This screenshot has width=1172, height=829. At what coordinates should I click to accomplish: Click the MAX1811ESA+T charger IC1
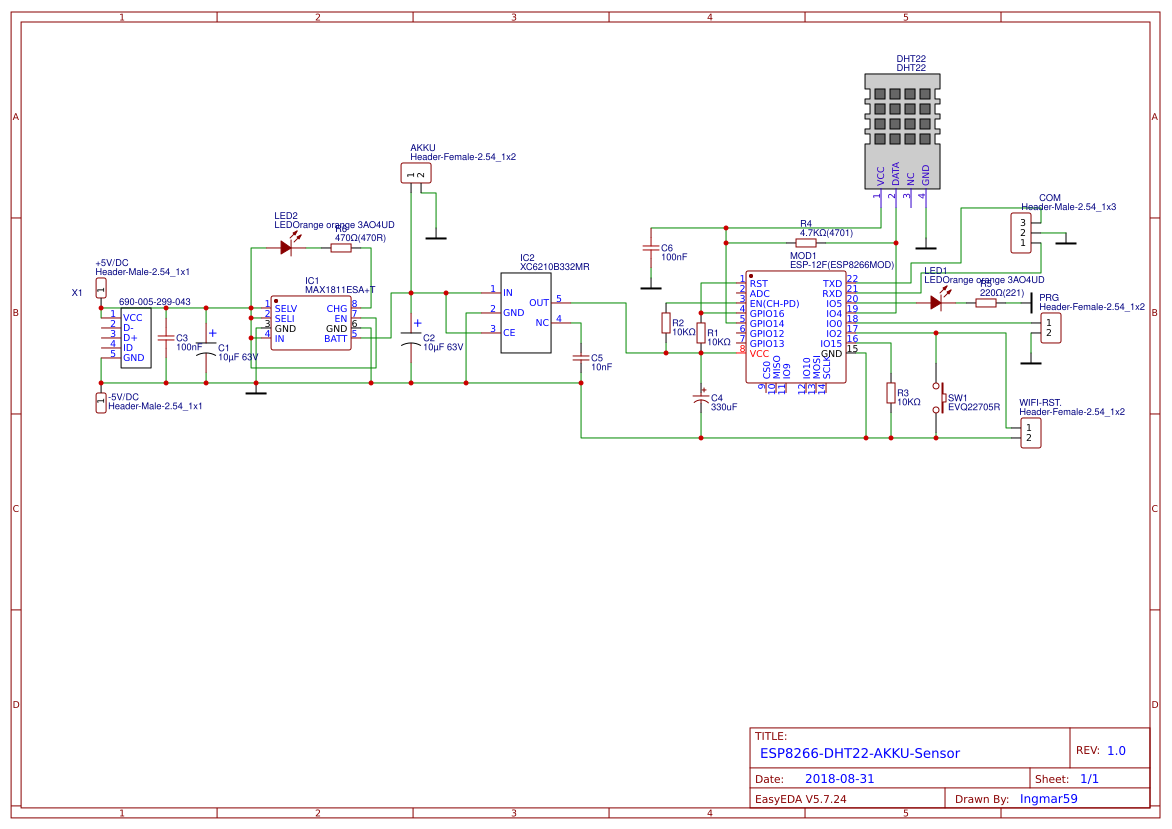313,320
